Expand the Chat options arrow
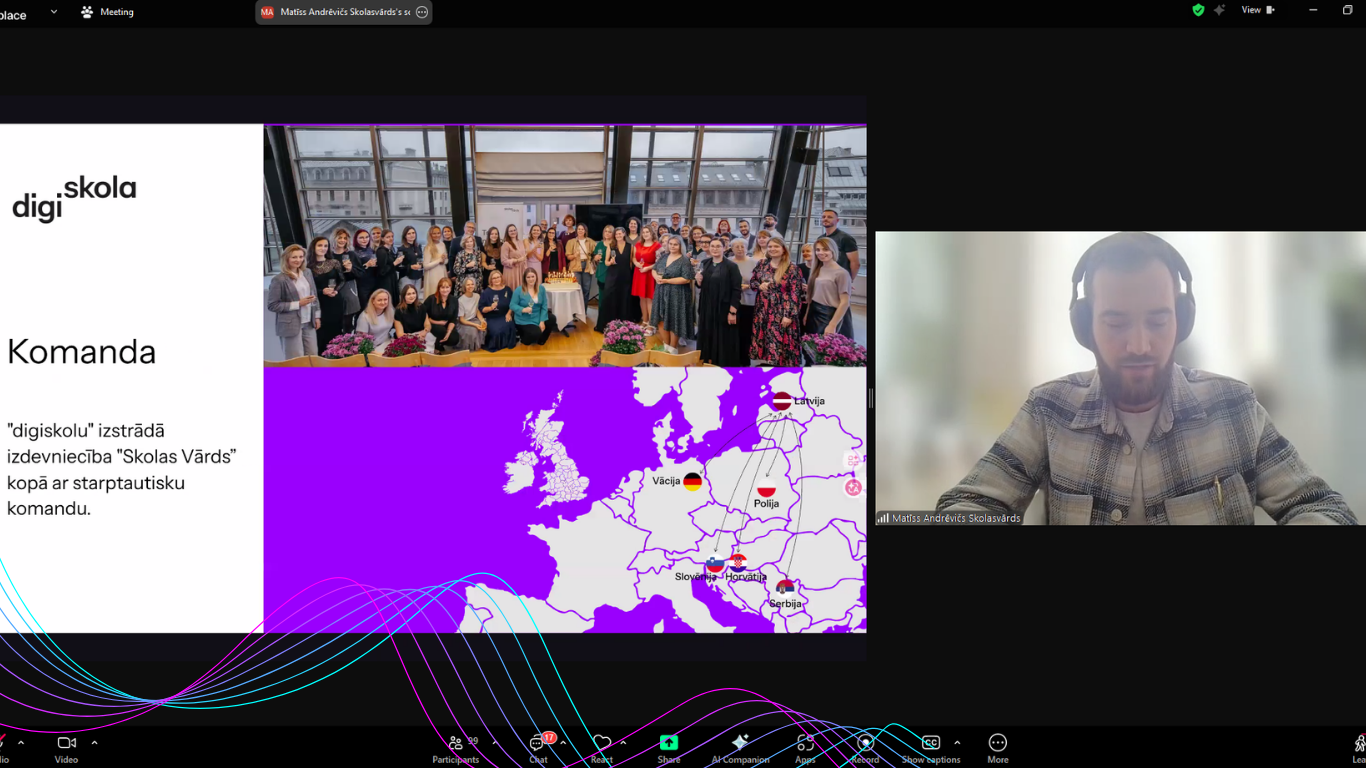The image size is (1366, 768). coord(564,743)
